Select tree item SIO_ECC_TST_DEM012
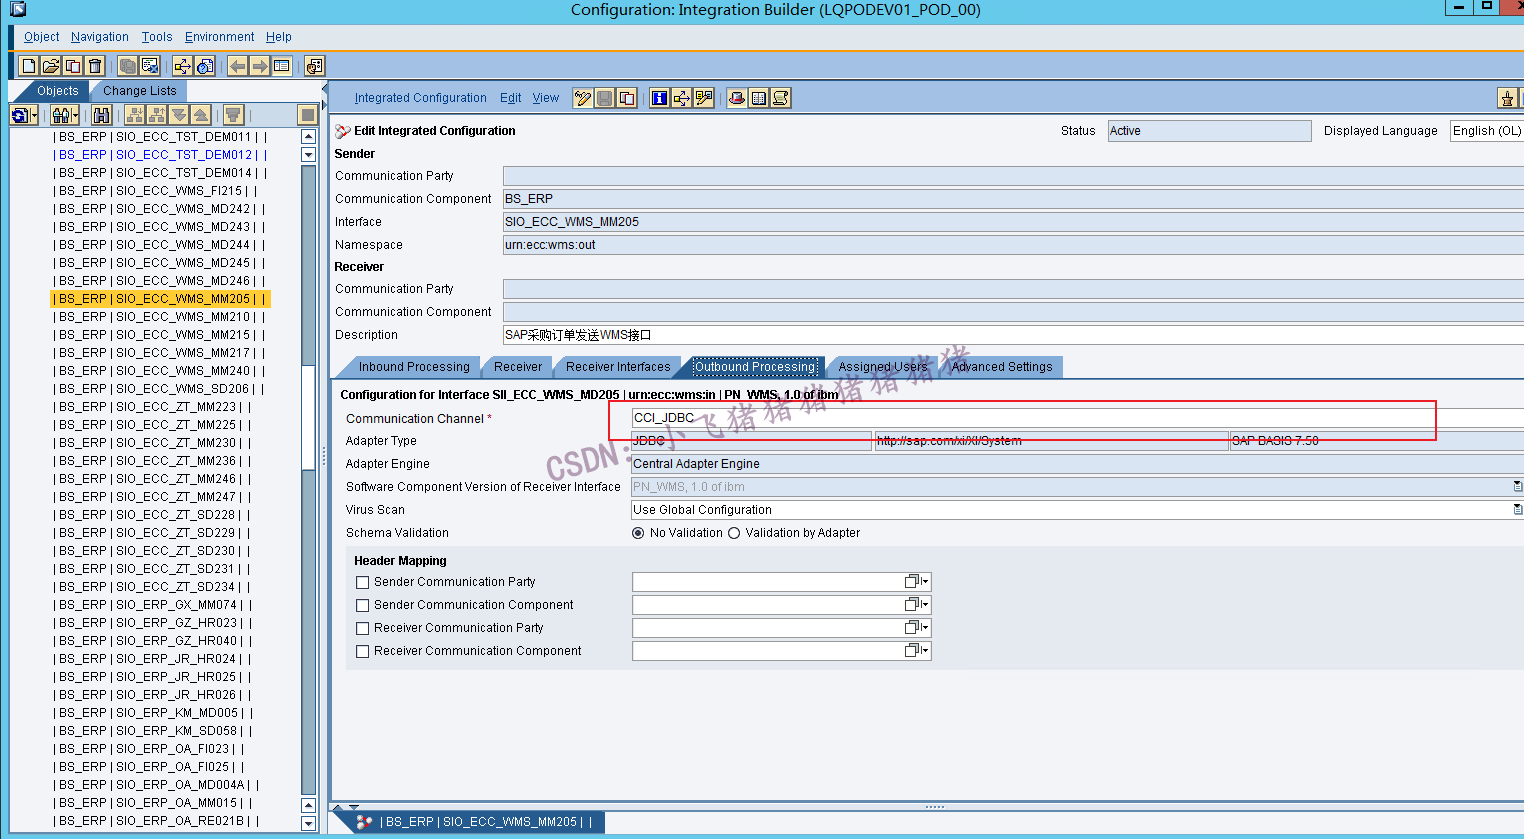1524x839 pixels. coord(160,155)
